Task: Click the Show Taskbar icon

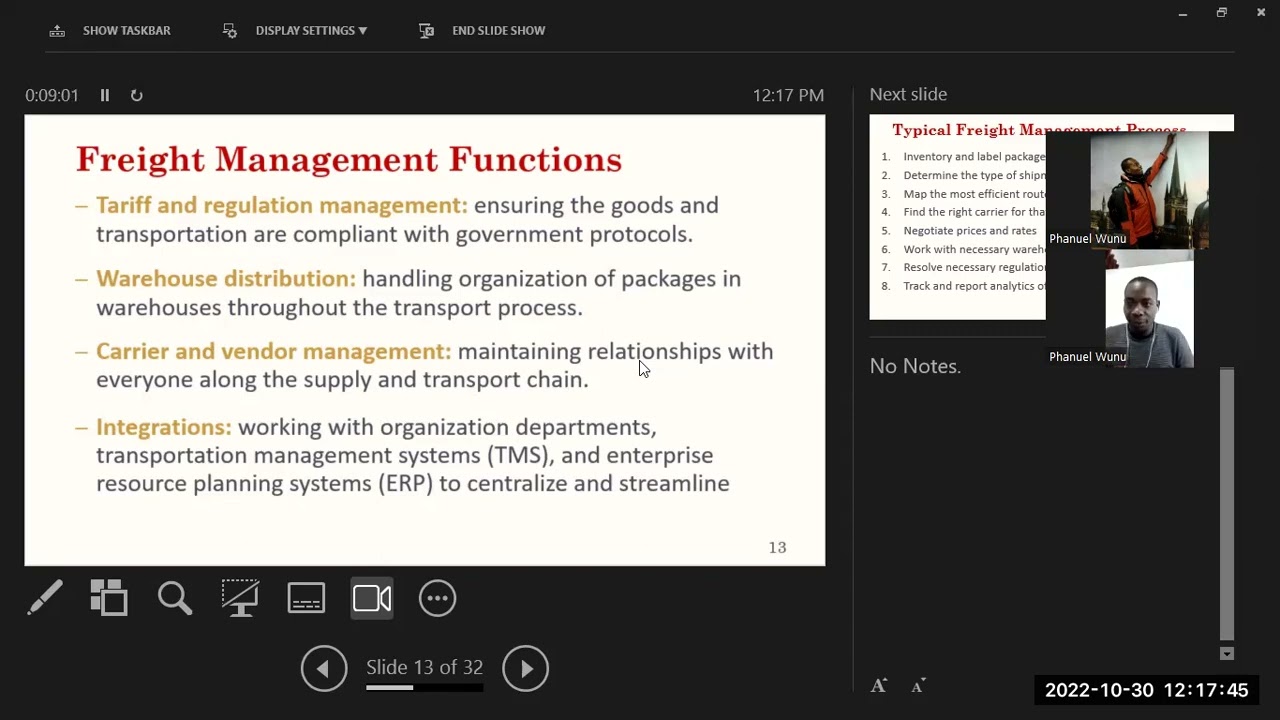Action: click(x=57, y=30)
